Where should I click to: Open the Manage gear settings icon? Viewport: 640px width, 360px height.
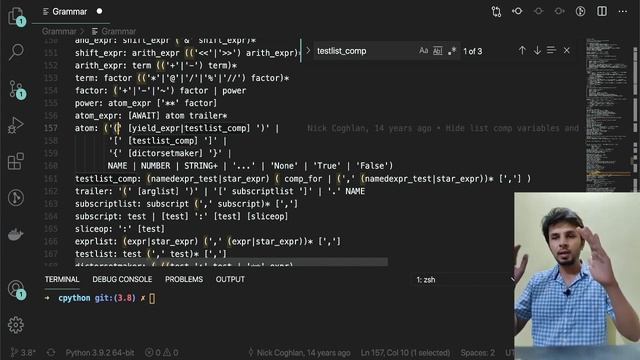point(16,325)
